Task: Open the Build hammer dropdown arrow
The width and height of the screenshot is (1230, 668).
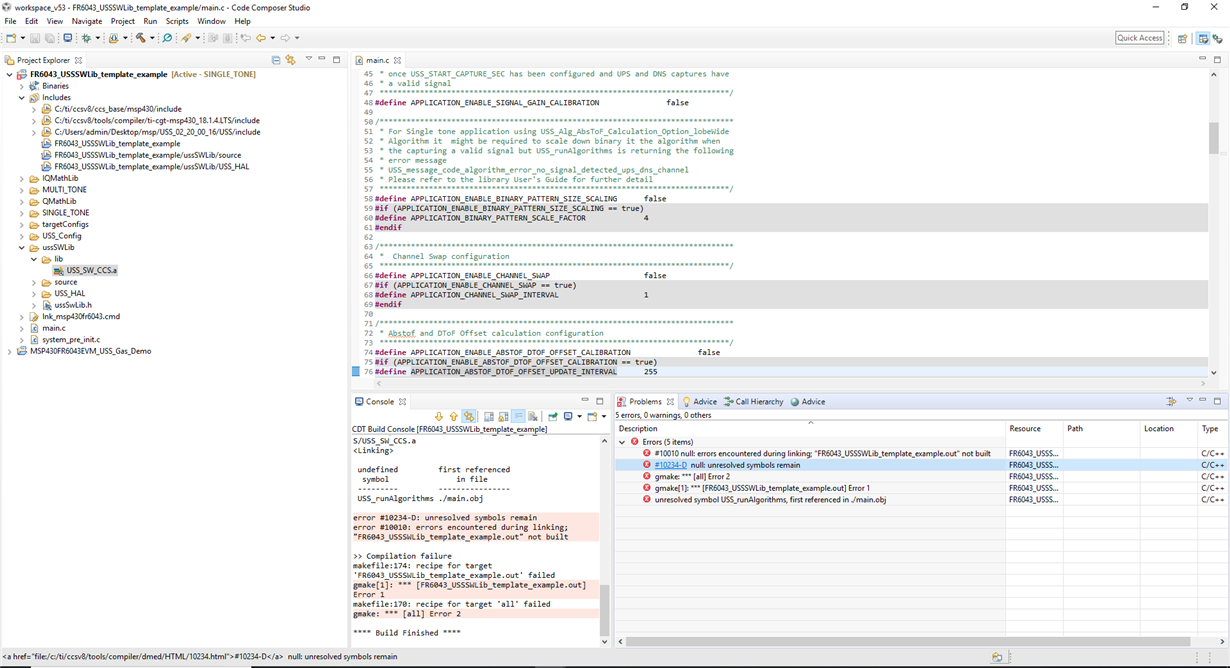Action: [x=152, y=38]
